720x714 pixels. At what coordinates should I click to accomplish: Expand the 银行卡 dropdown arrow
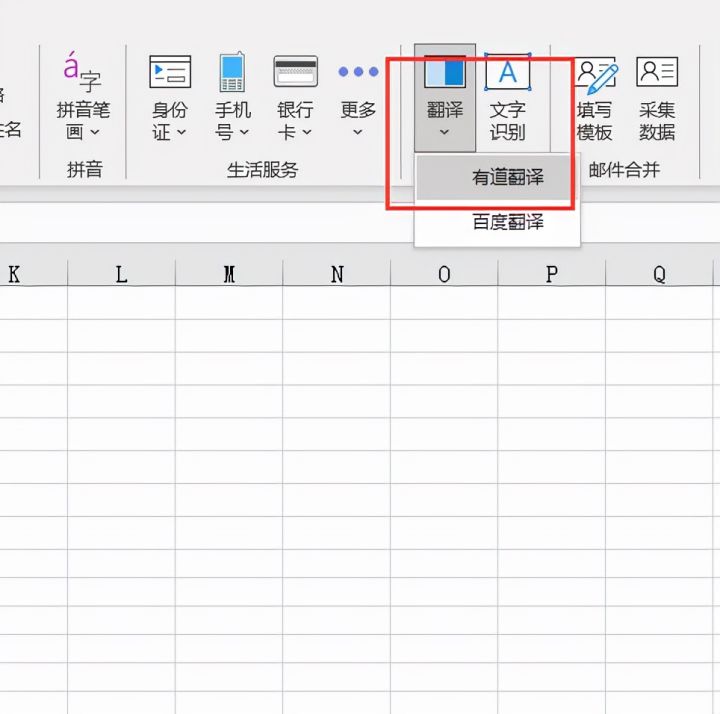pos(307,132)
